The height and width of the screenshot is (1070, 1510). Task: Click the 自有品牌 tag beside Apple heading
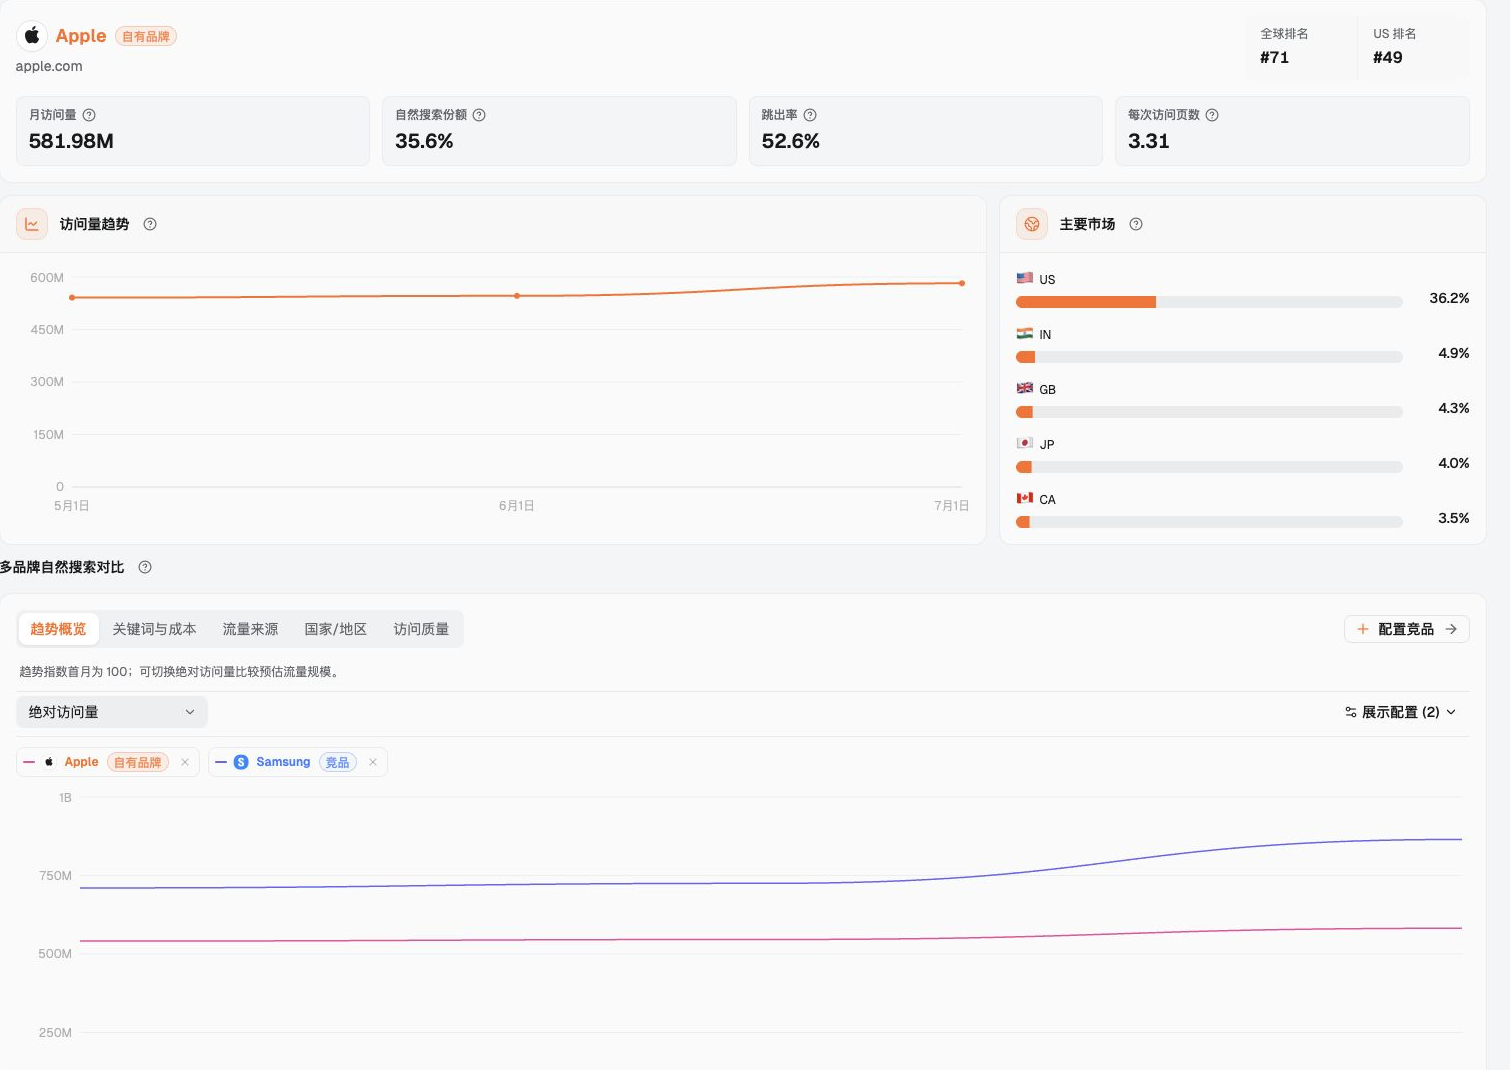coord(146,36)
